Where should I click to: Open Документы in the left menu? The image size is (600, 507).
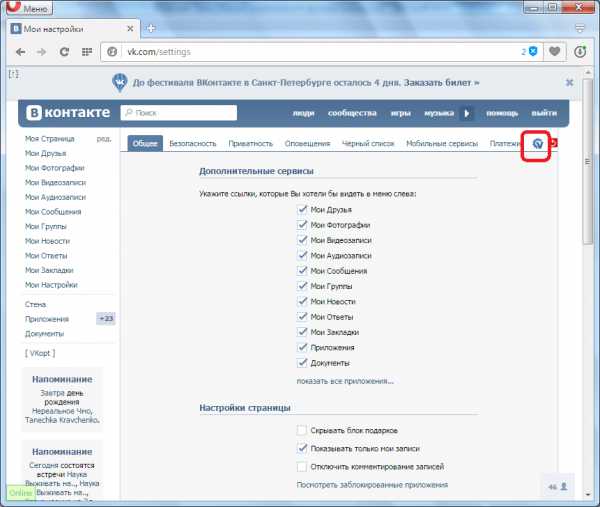(44, 334)
